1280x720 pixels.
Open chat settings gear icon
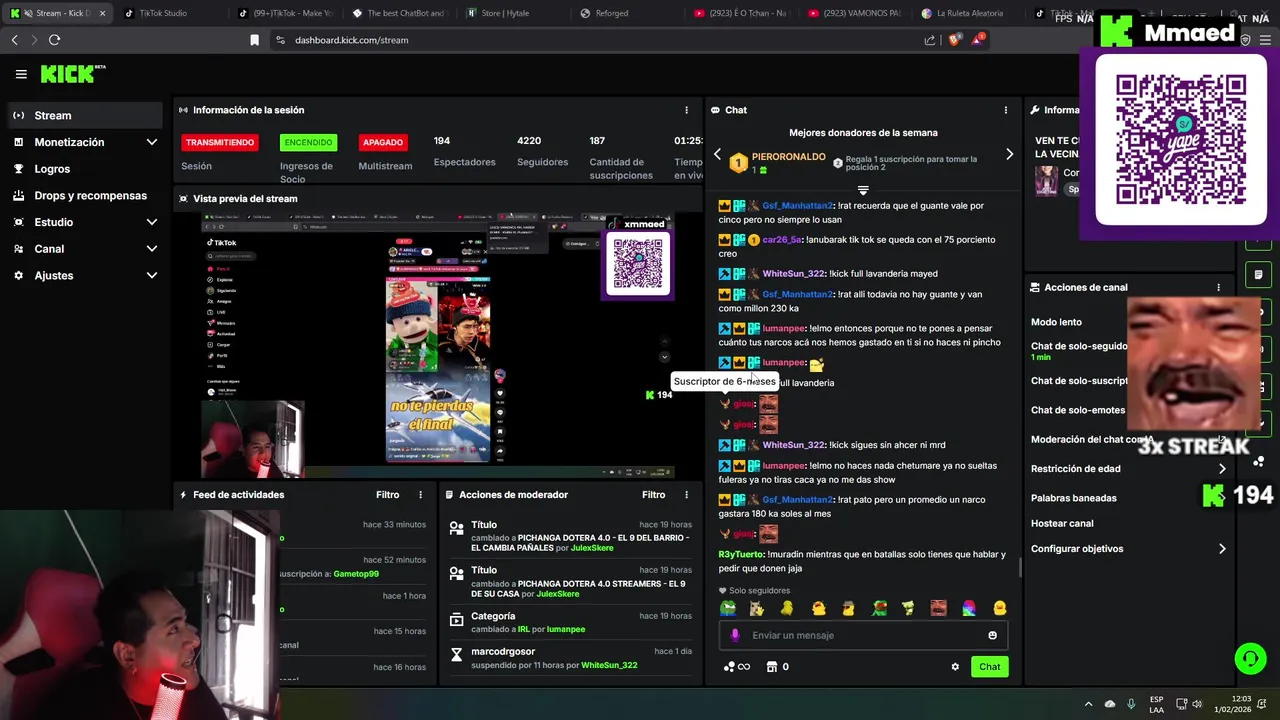point(955,667)
